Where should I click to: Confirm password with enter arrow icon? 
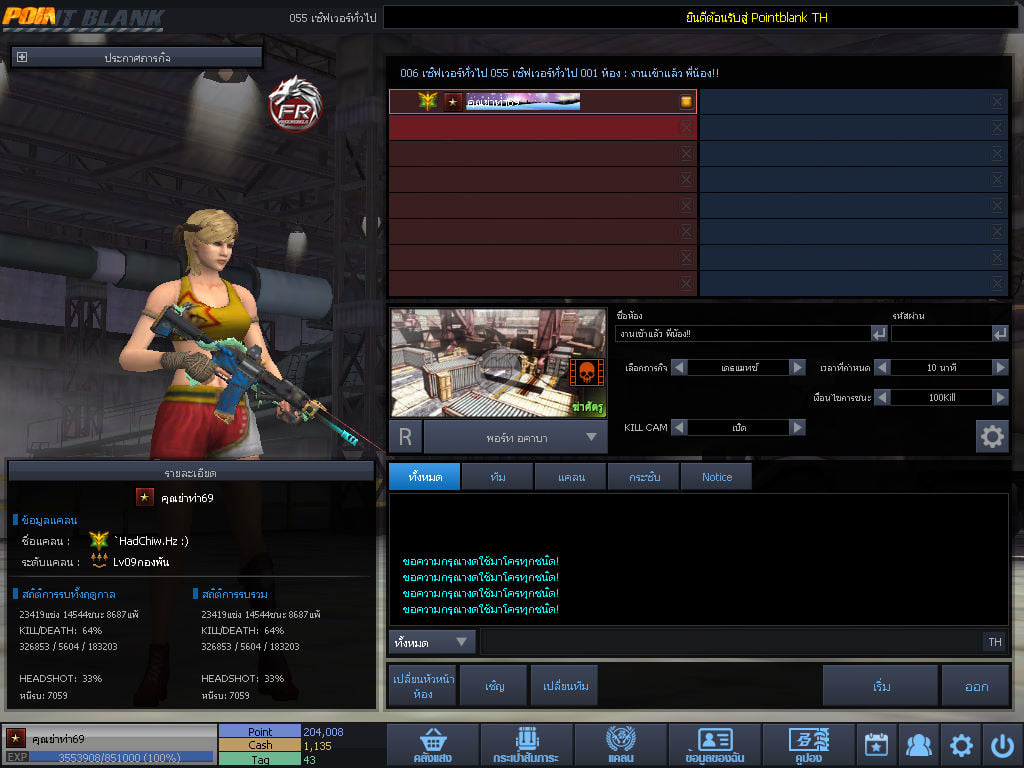pos(1000,334)
